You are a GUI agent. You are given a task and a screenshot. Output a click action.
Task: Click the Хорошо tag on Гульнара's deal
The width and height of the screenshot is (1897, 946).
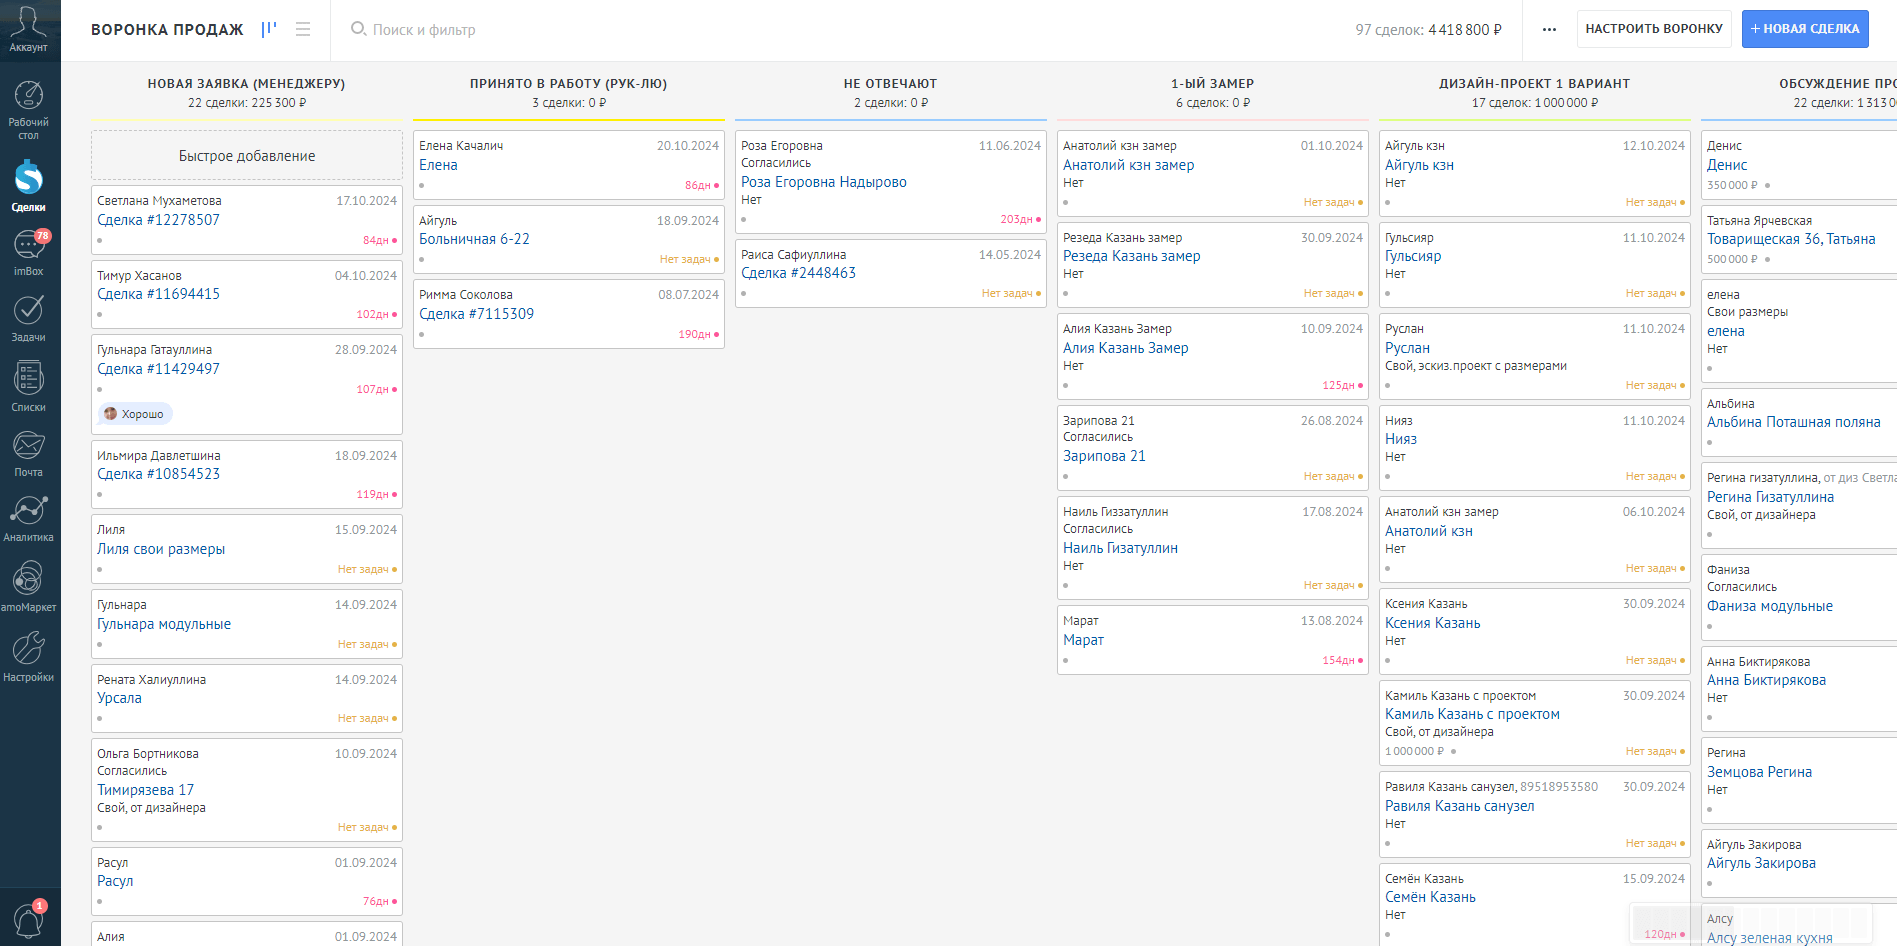click(136, 414)
